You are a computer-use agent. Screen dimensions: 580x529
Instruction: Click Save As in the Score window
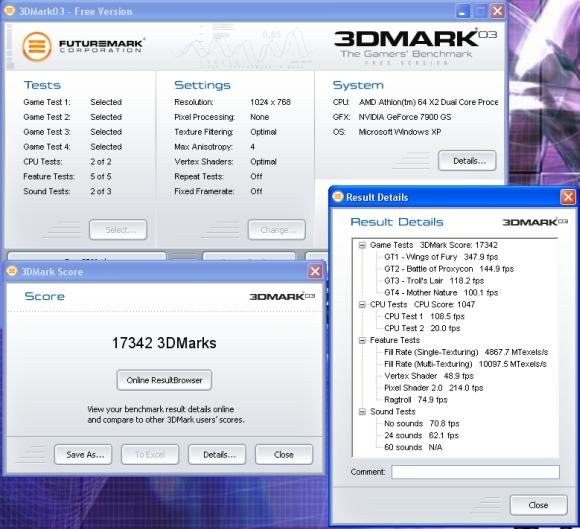pos(83,454)
